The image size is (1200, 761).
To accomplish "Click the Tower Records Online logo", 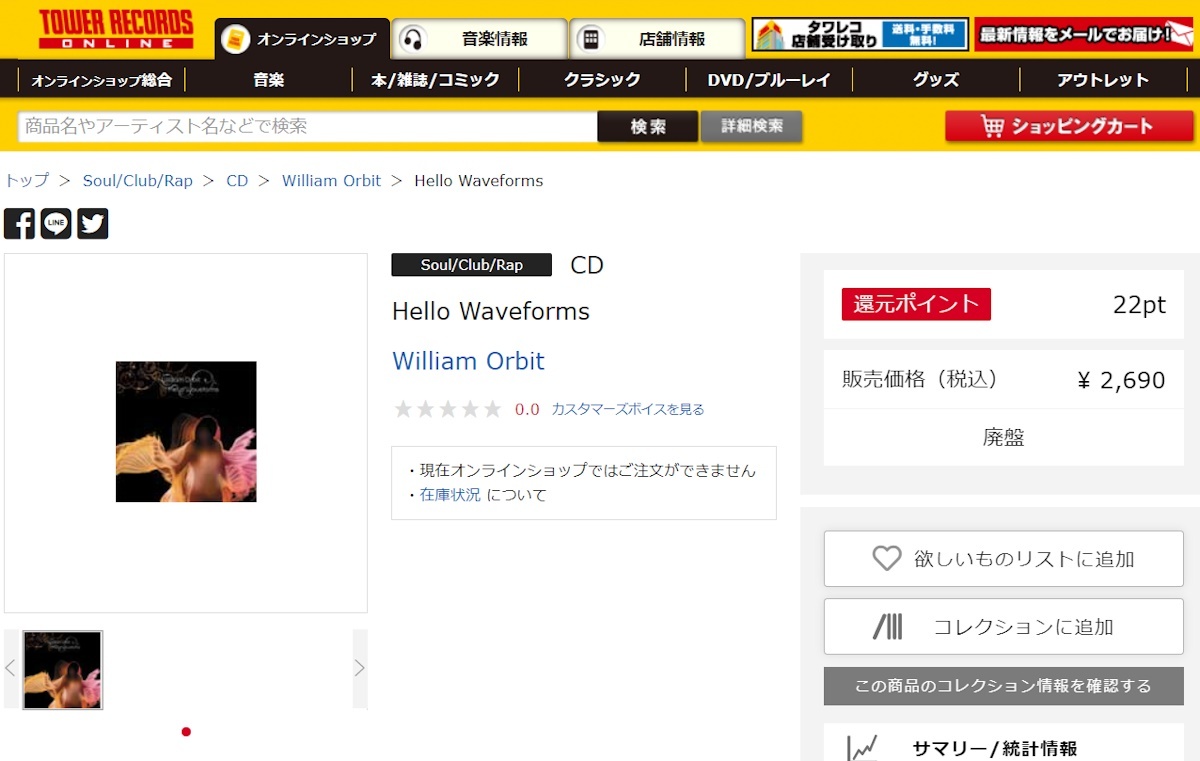I will pos(116,29).
